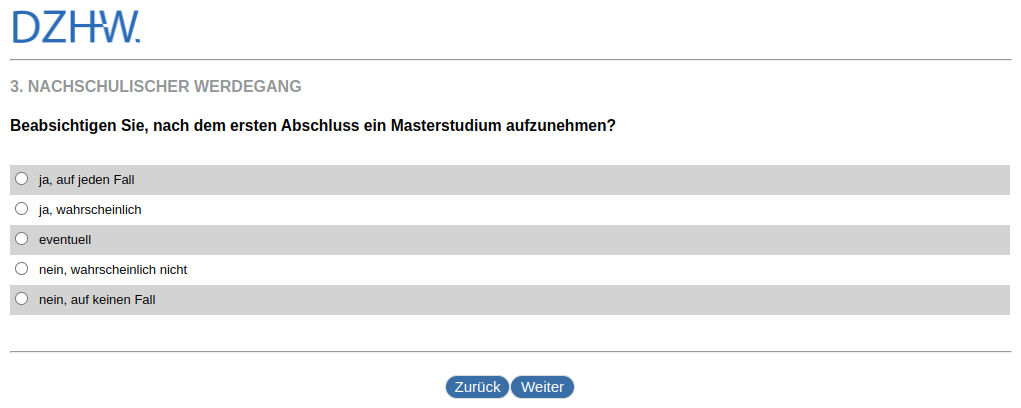Click the horizontal divider below the logo
Image resolution: width=1021 pixels, height=408 pixels.
(x=510, y=60)
